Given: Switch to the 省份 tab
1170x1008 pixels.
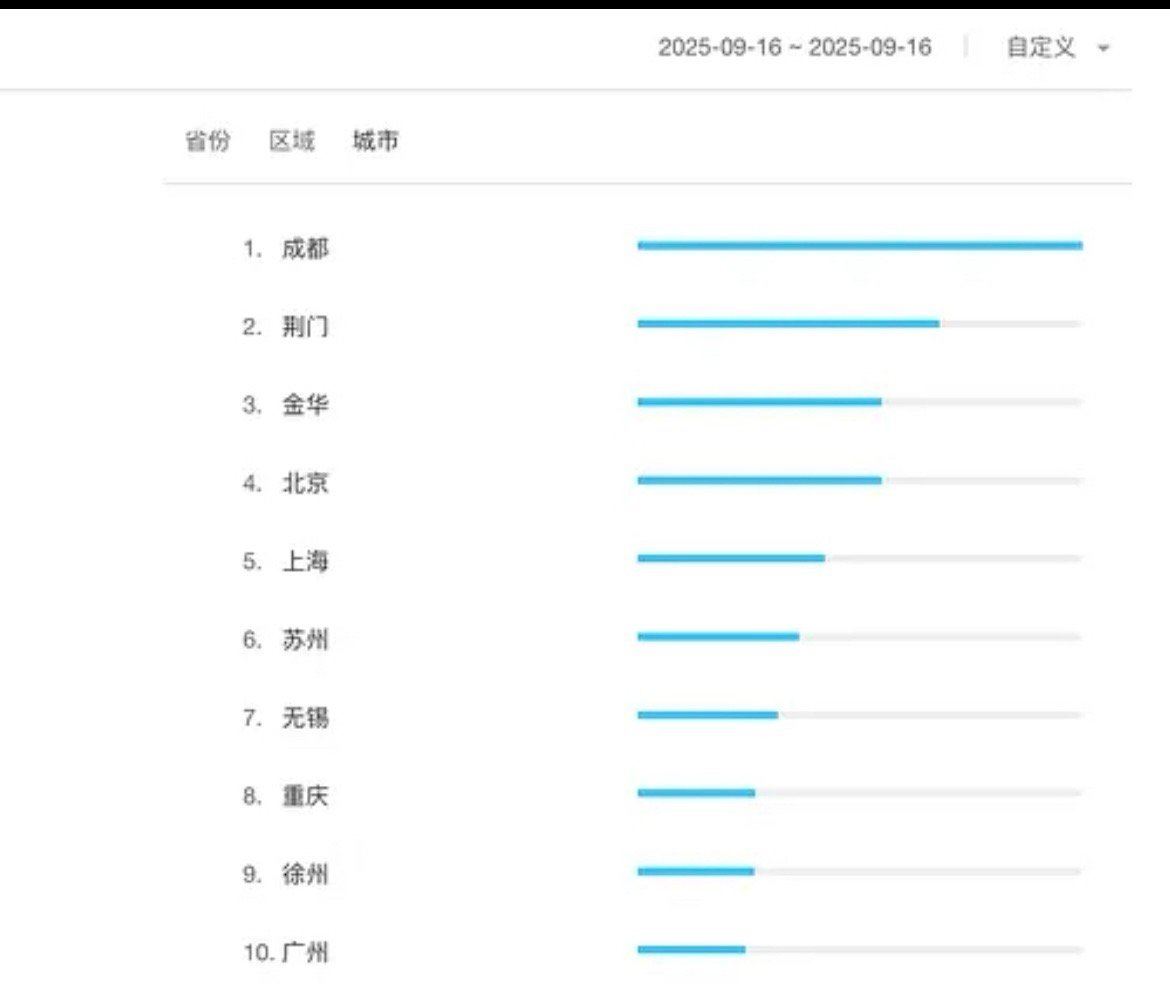Looking at the screenshot, I should (x=207, y=140).
